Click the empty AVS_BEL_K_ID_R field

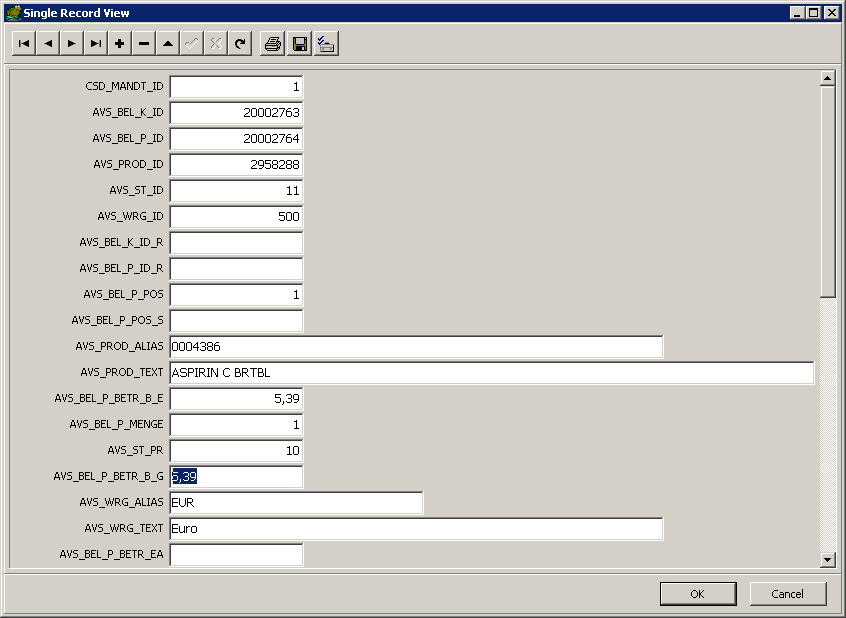pyautogui.click(x=236, y=243)
